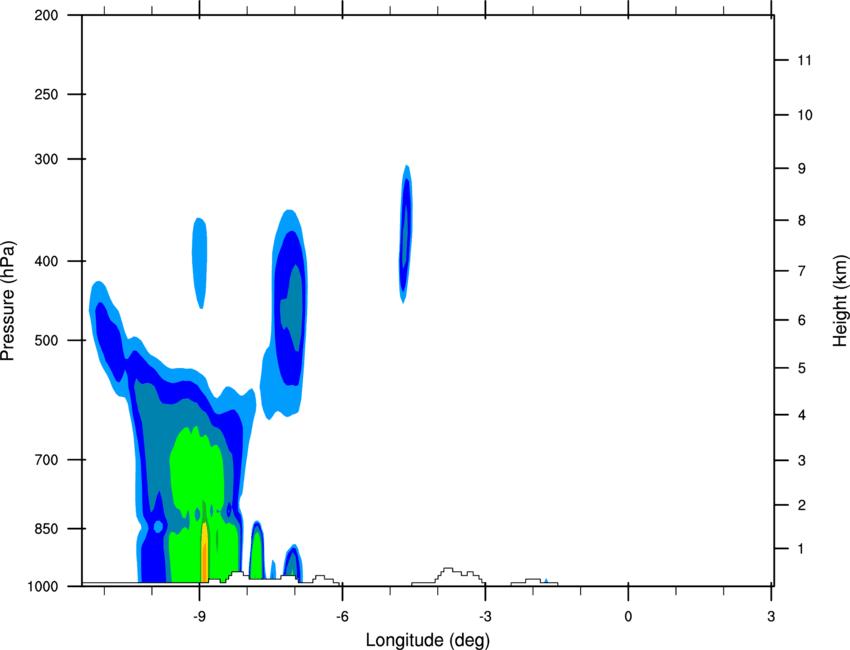Pick the 5 km height label
This screenshot has width=850, height=650.
[801, 369]
